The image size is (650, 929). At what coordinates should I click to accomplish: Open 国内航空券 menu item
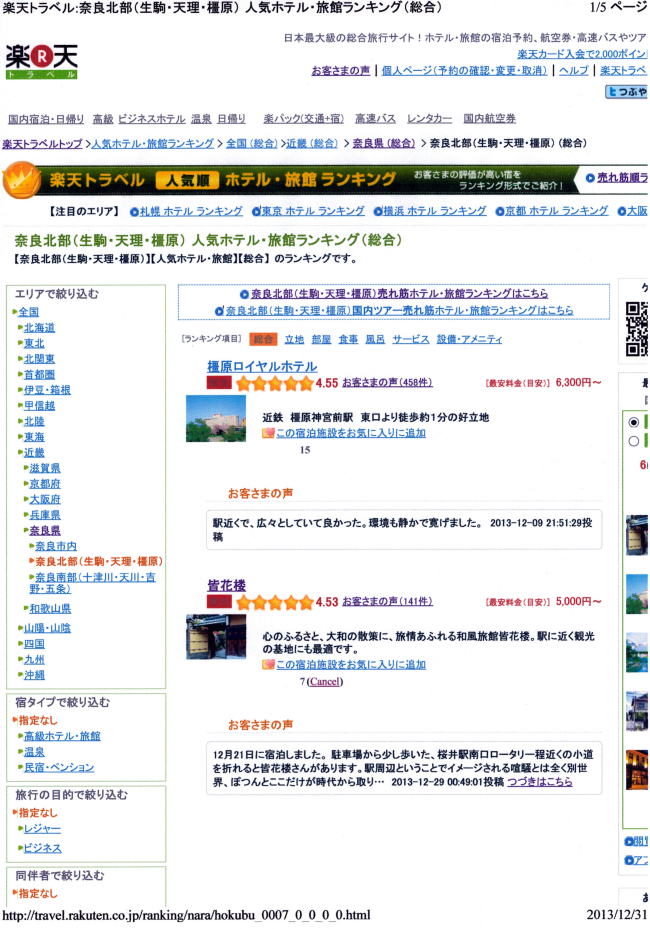point(489,119)
